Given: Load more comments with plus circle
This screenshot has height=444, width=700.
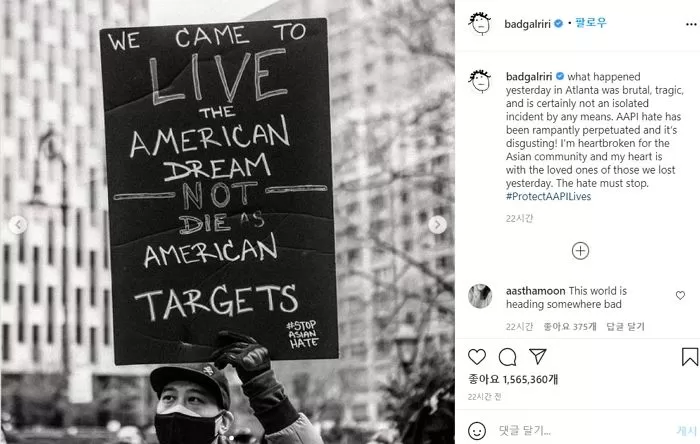Looking at the screenshot, I should 580,251.
